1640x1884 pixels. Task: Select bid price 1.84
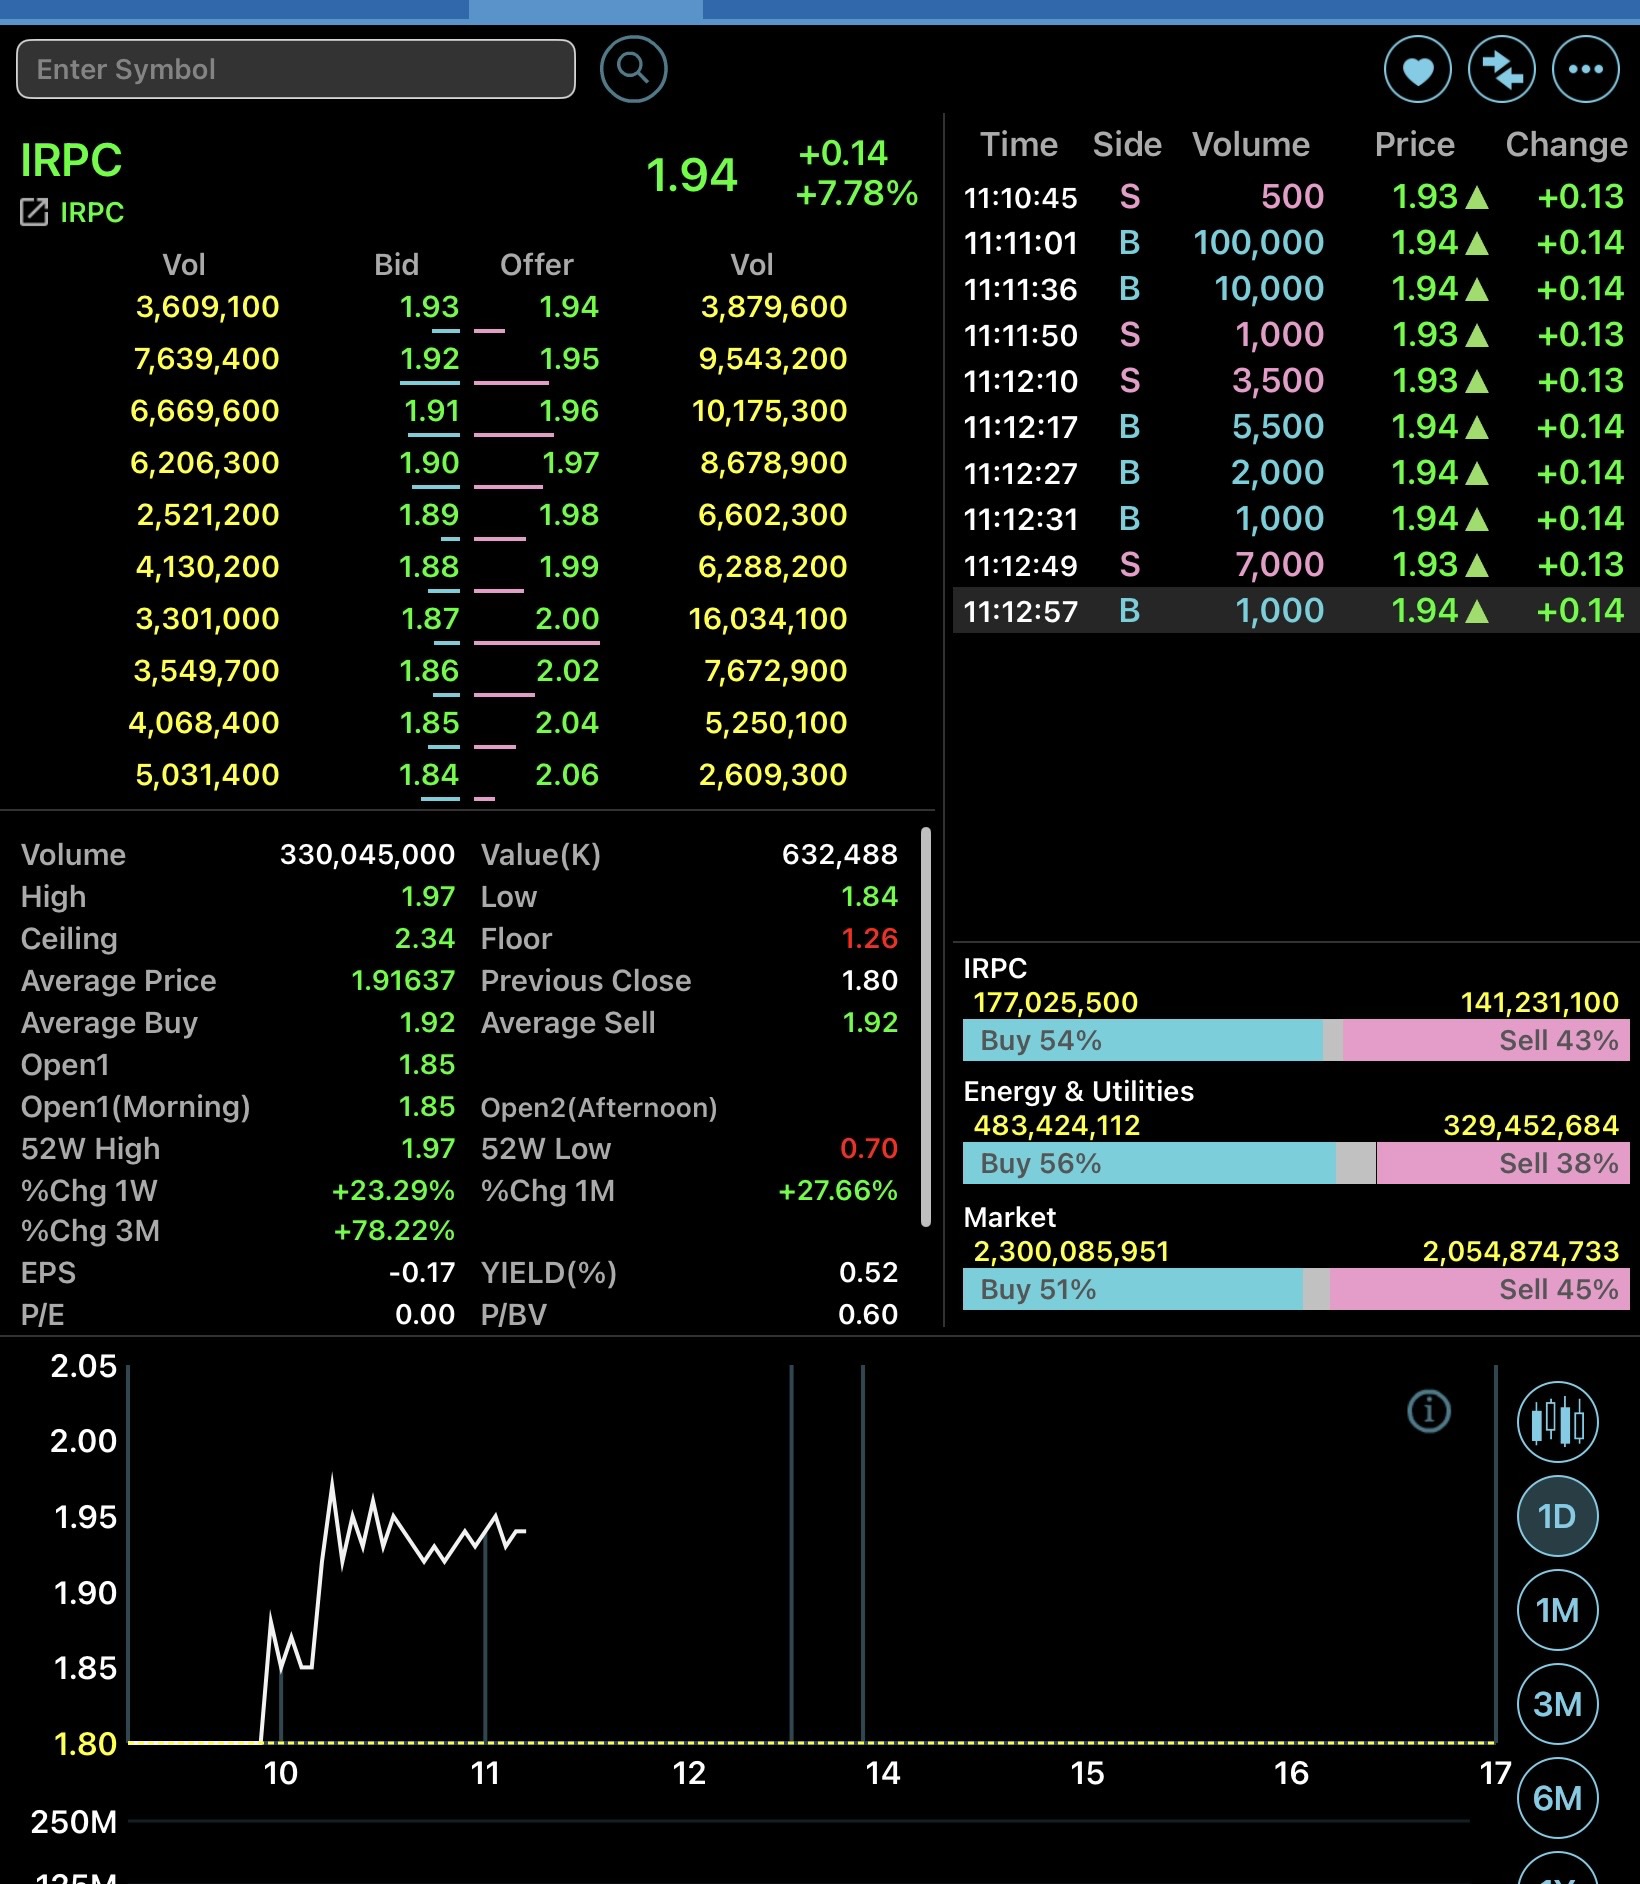pyautogui.click(x=429, y=775)
